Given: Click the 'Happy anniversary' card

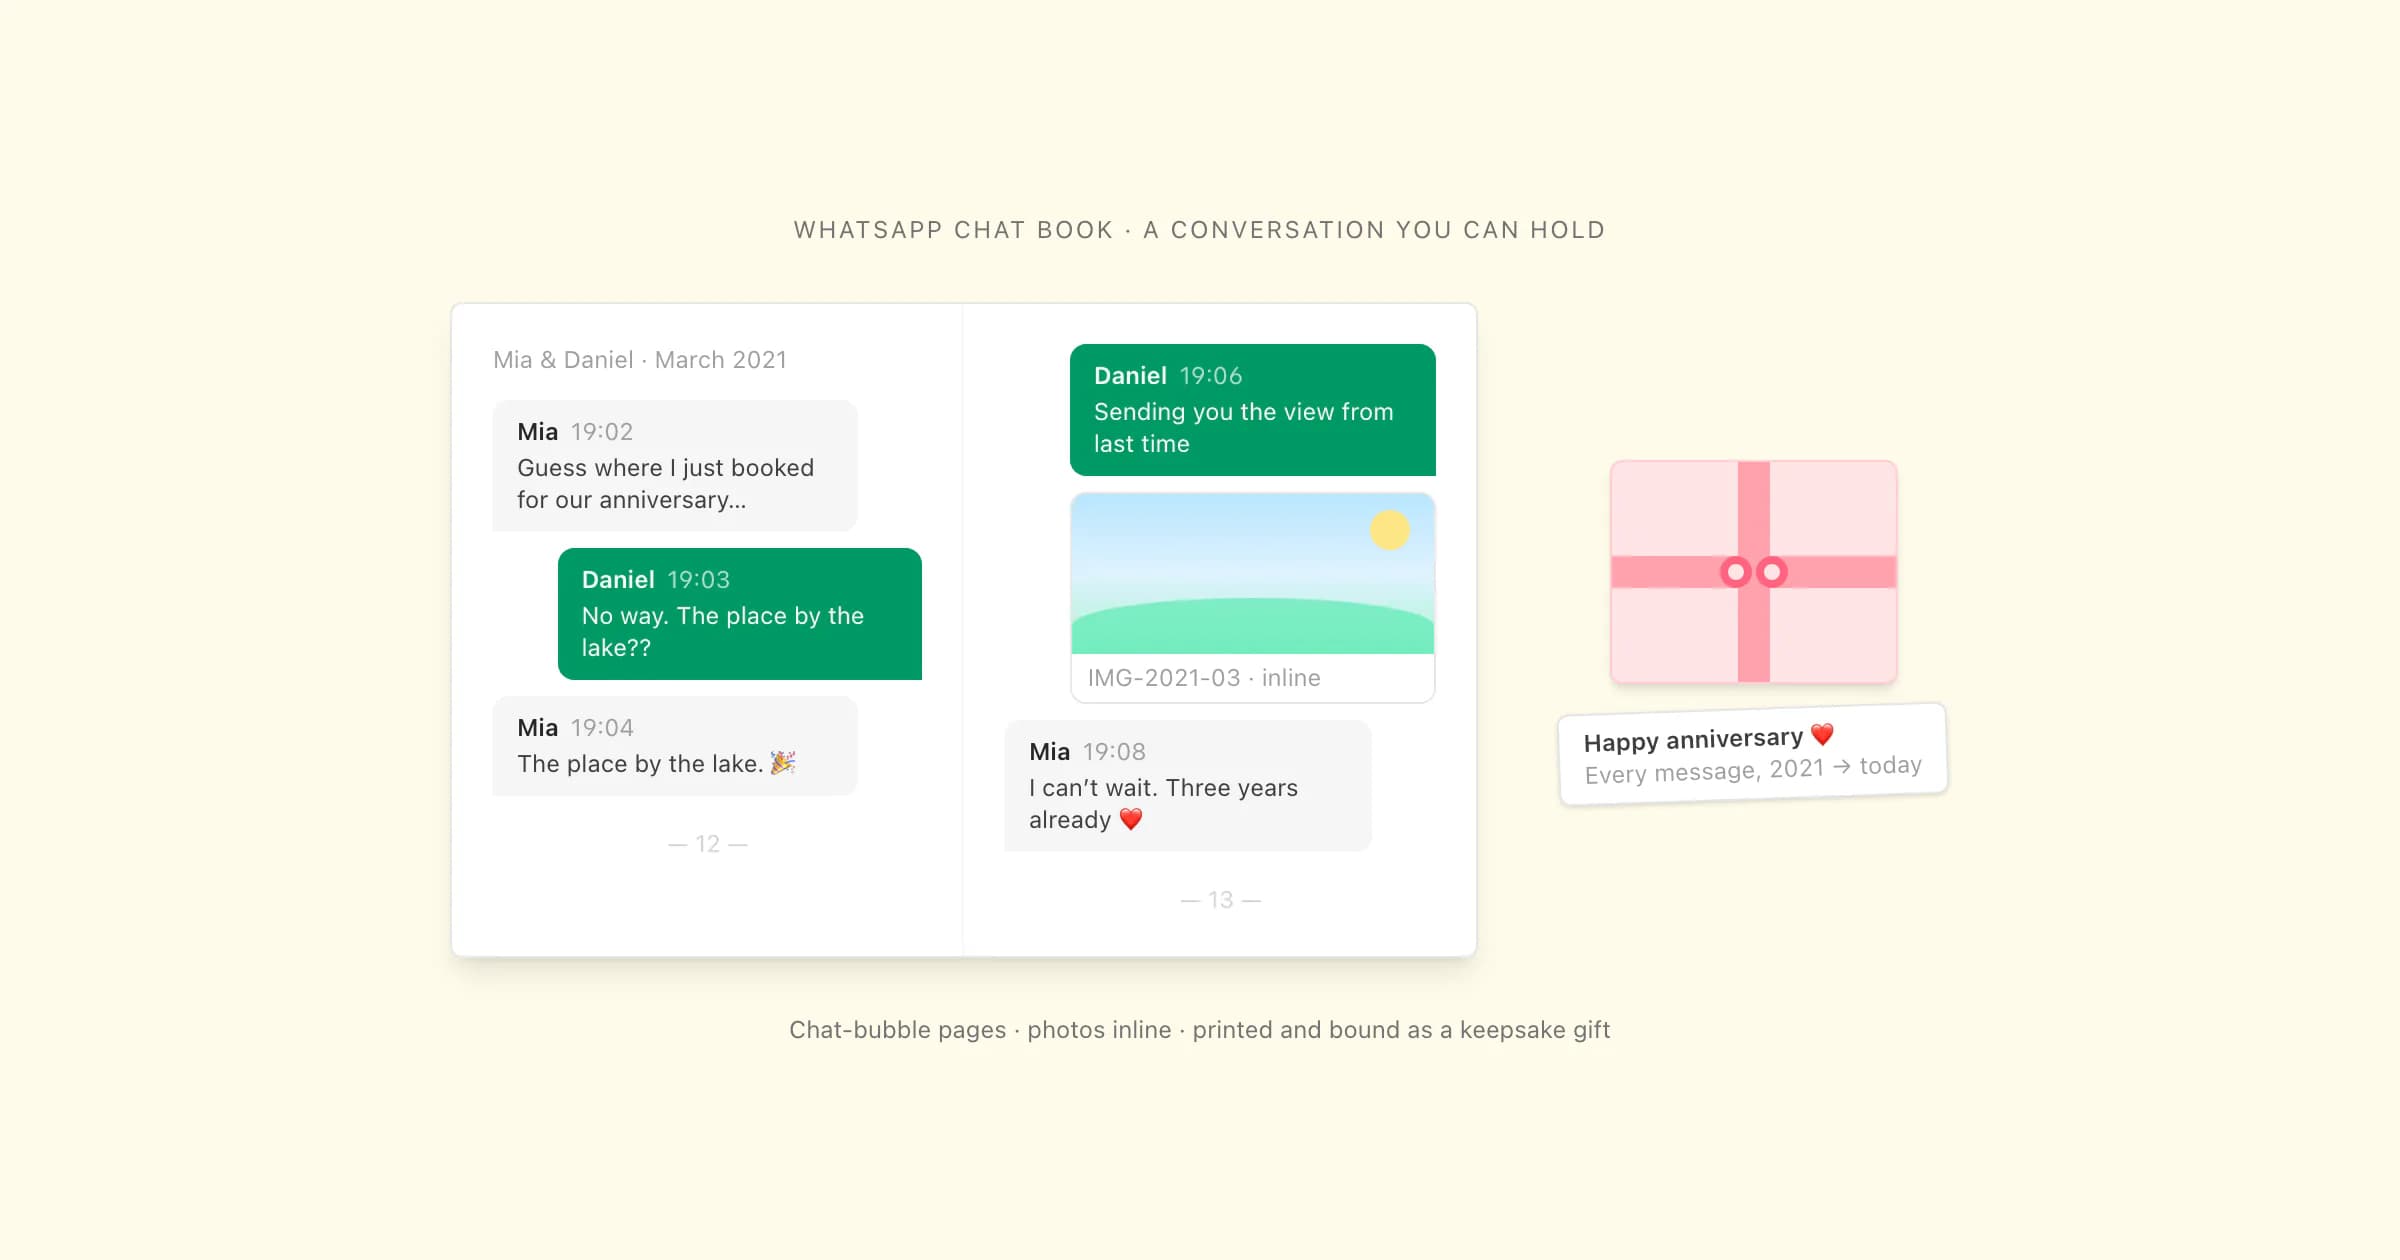Looking at the screenshot, I should click(x=1752, y=754).
